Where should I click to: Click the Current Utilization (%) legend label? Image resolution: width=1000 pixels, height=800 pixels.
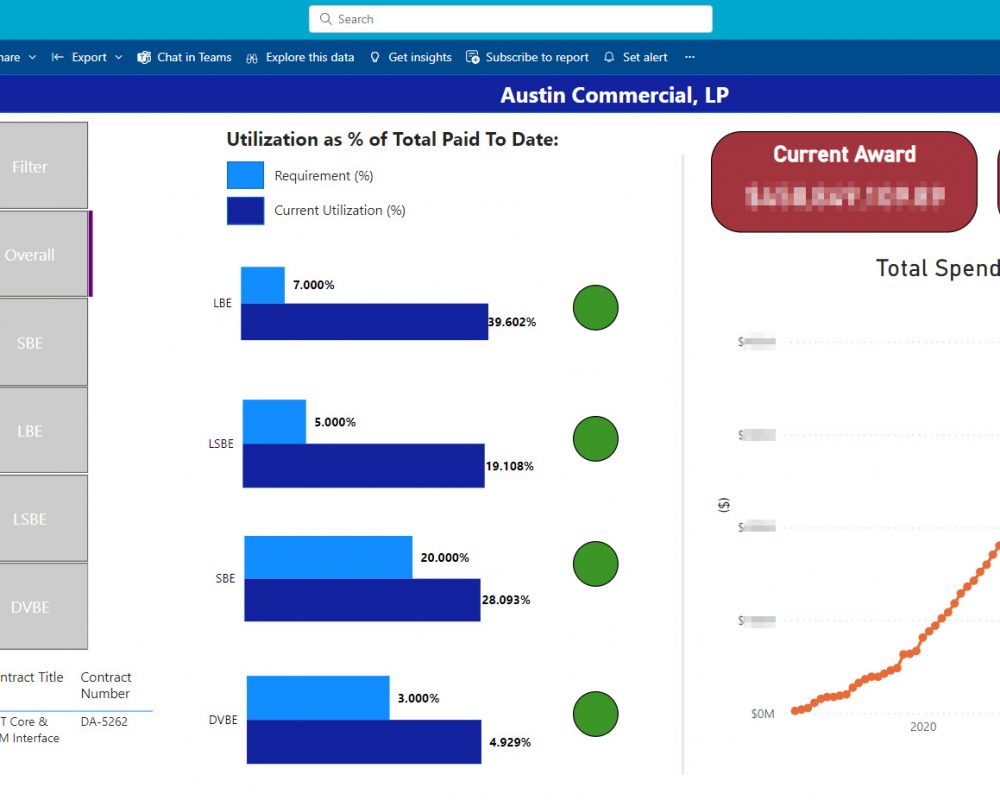coord(339,211)
